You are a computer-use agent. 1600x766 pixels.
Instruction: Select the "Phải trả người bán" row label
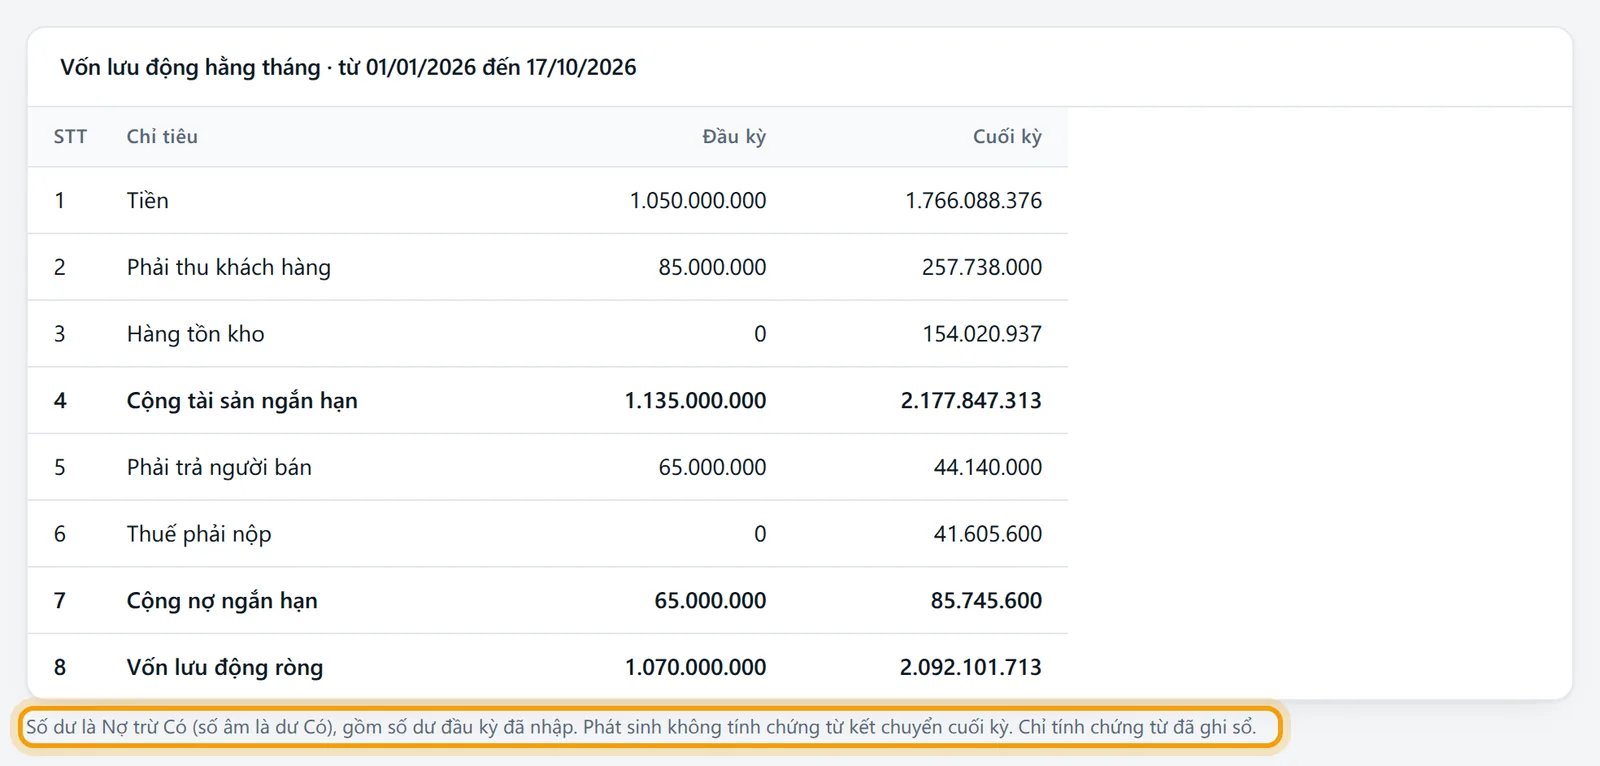tap(219, 468)
